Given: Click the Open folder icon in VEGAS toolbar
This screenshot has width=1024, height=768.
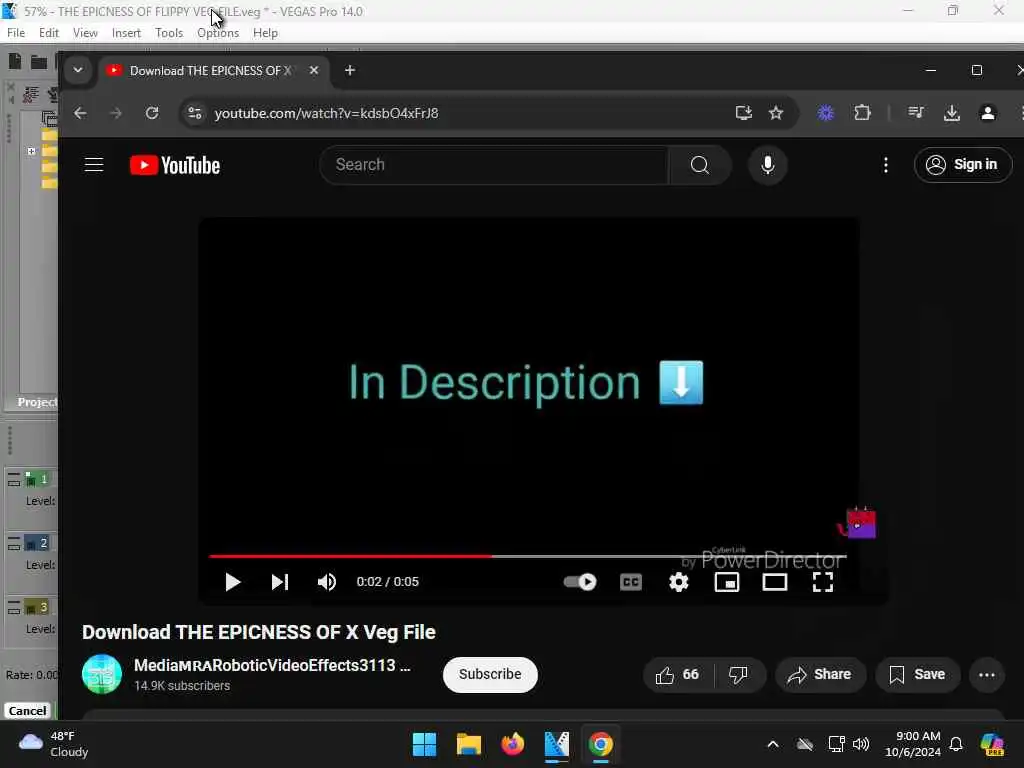Looking at the screenshot, I should pos(39,62).
